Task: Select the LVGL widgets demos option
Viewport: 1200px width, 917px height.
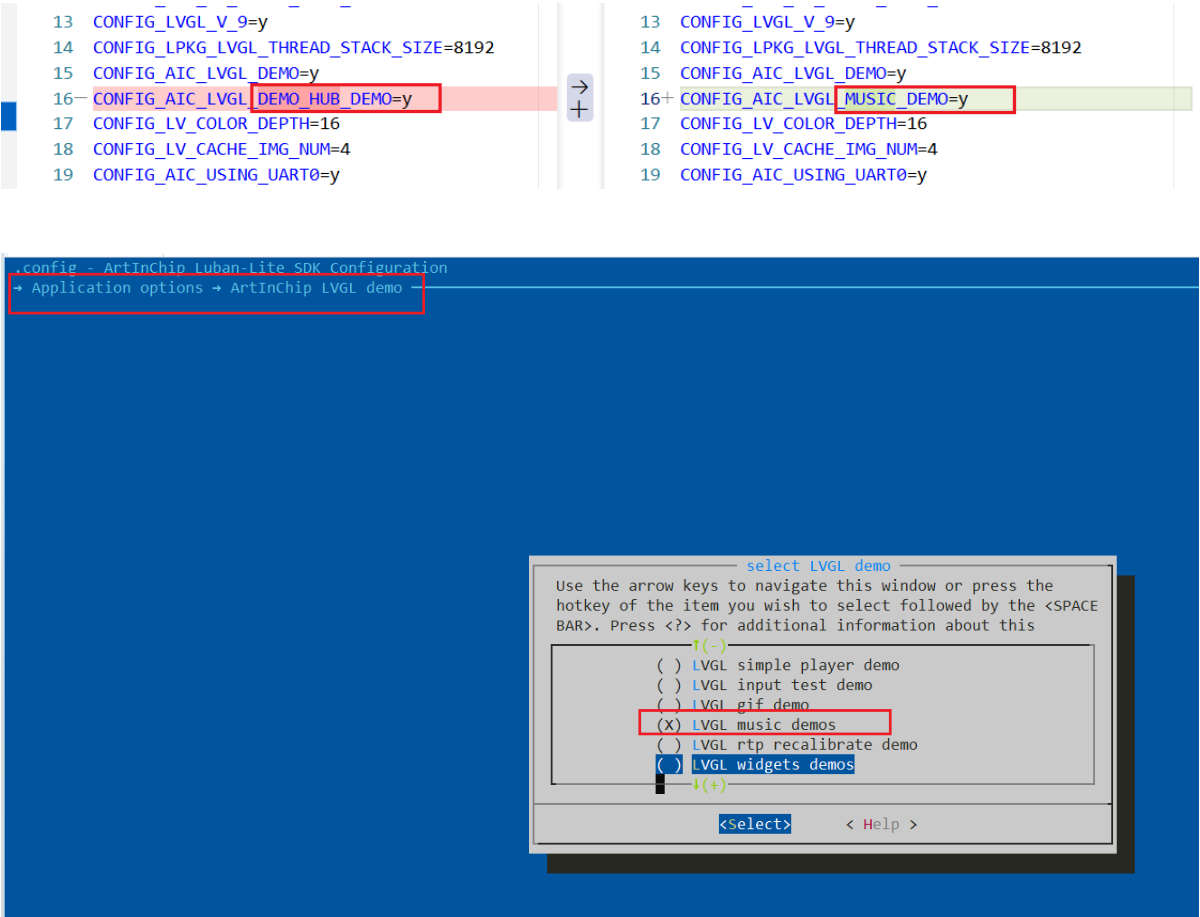Action: [x=755, y=765]
